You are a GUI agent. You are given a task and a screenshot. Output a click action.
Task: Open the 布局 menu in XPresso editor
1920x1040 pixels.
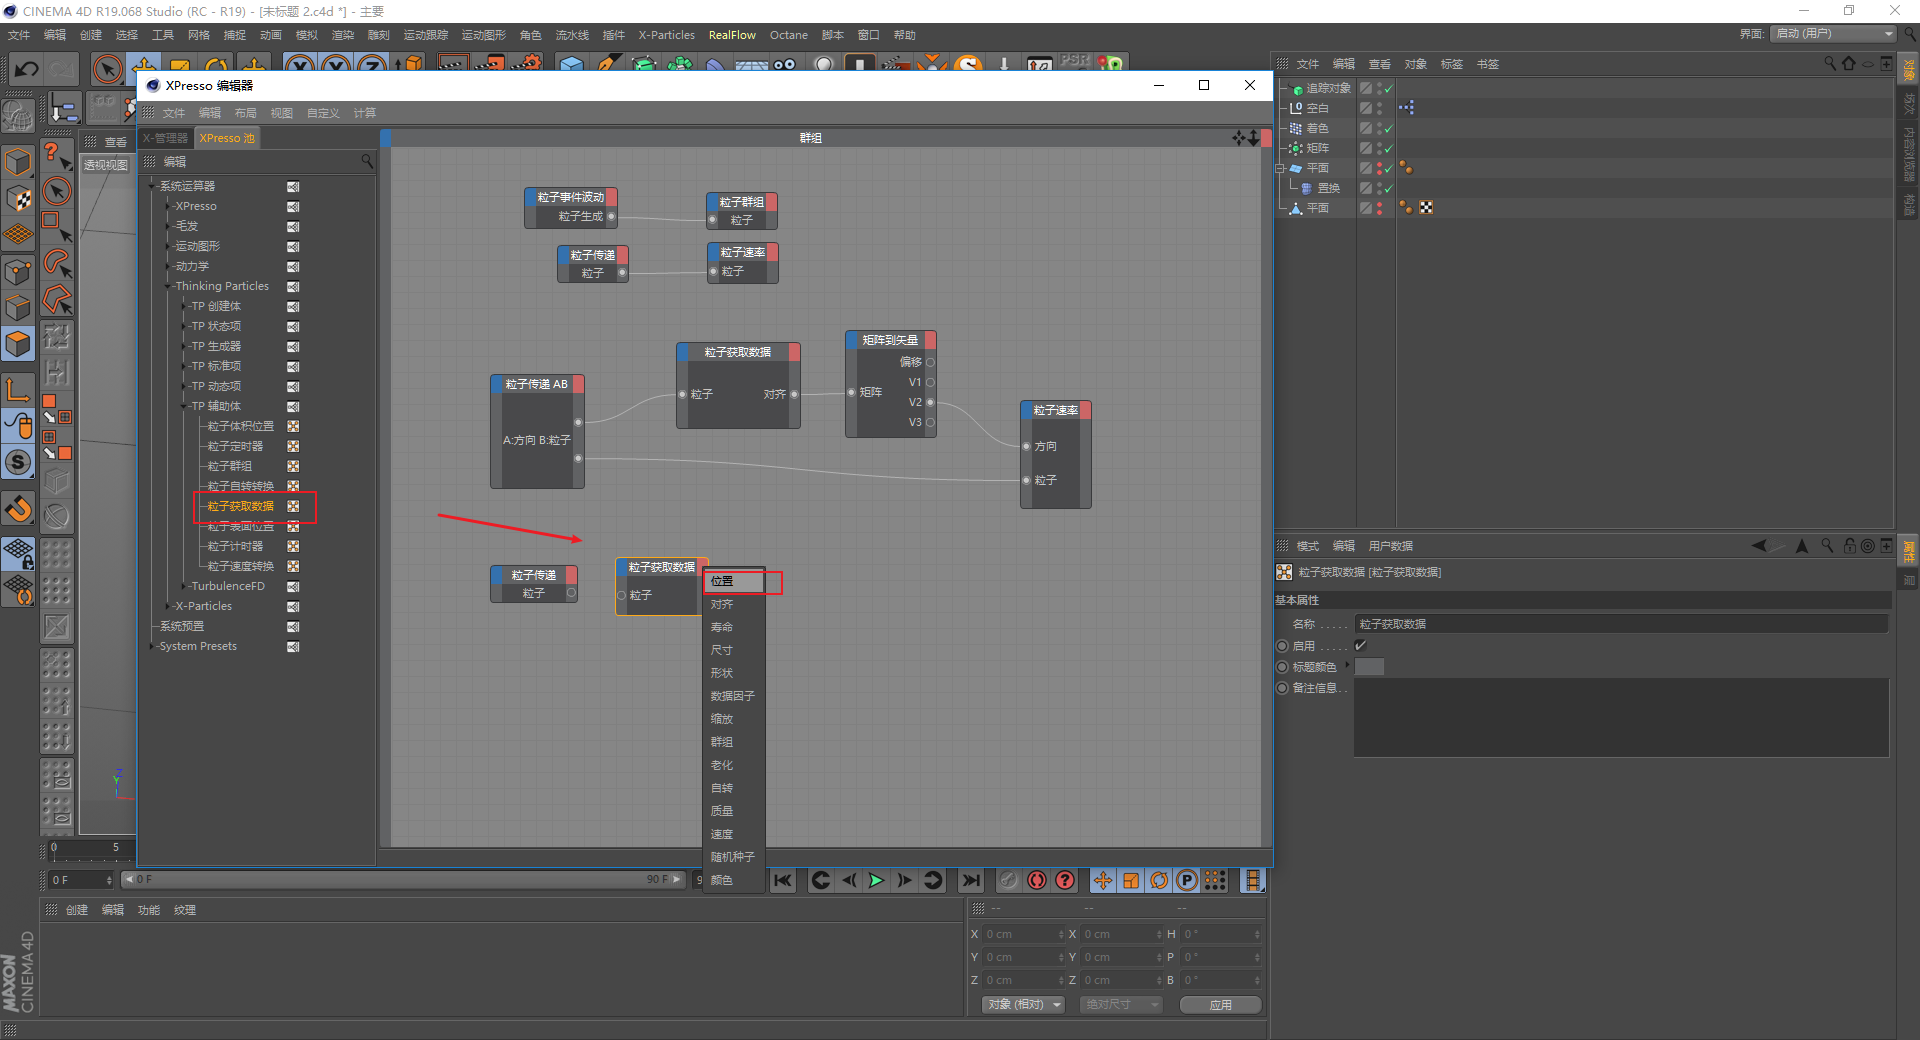tap(246, 113)
